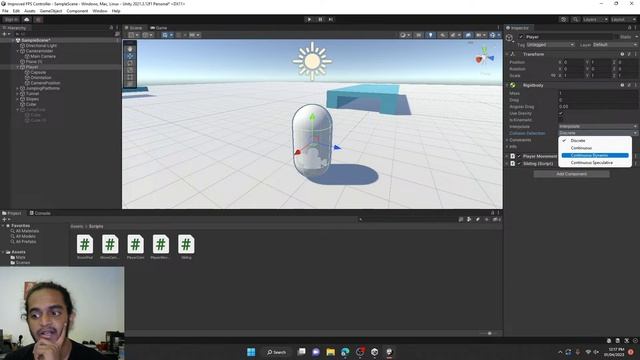Toggle the constrained proportions link for Scale
640x360 pixels.
tap(553, 76)
